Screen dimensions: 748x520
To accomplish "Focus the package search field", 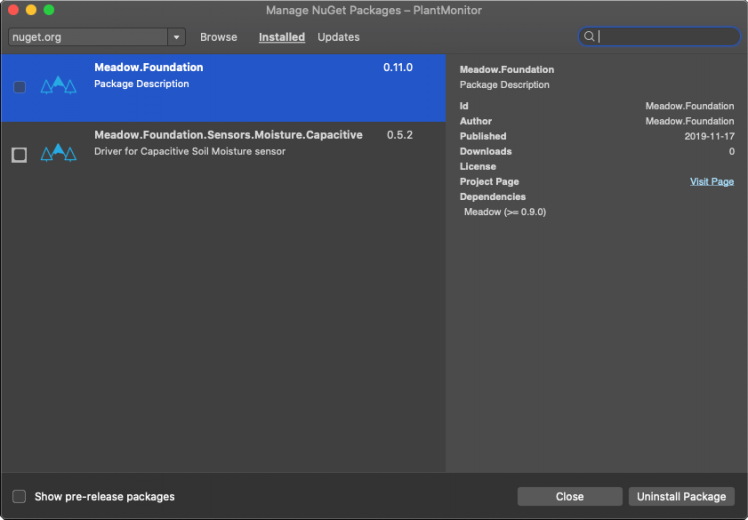I will click(665, 37).
